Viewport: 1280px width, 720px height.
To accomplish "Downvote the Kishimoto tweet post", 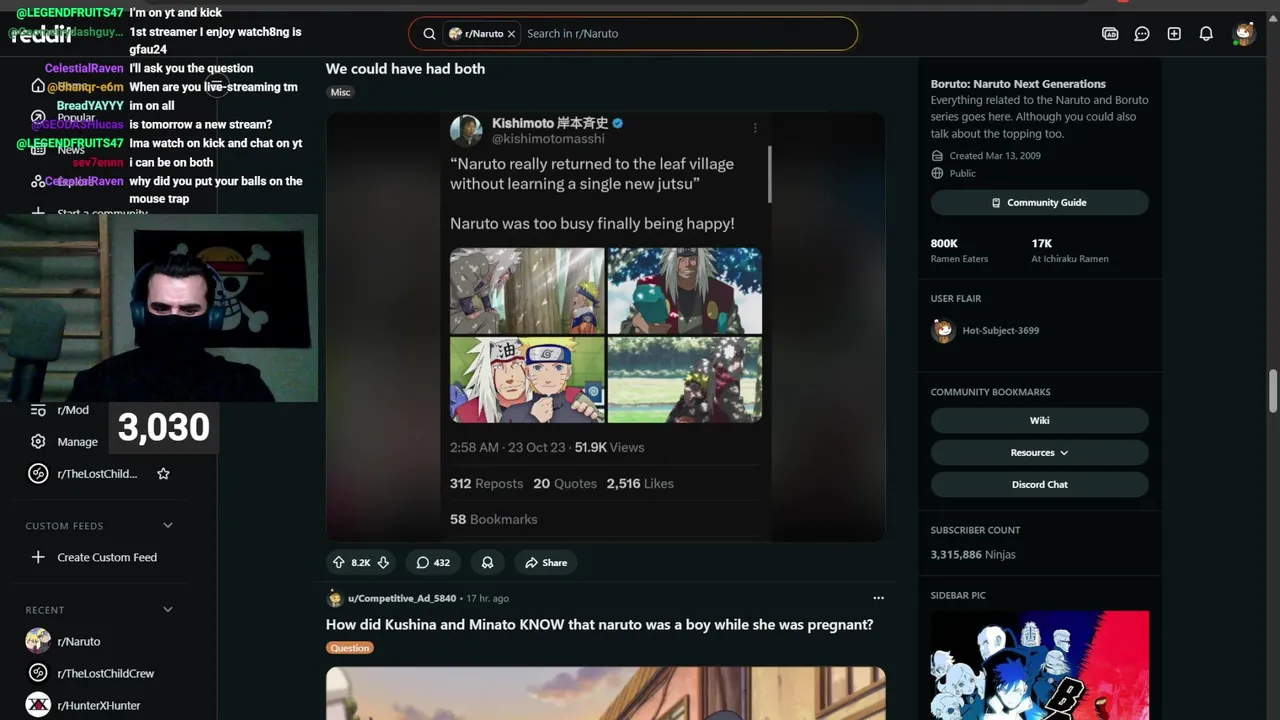I will [383, 562].
